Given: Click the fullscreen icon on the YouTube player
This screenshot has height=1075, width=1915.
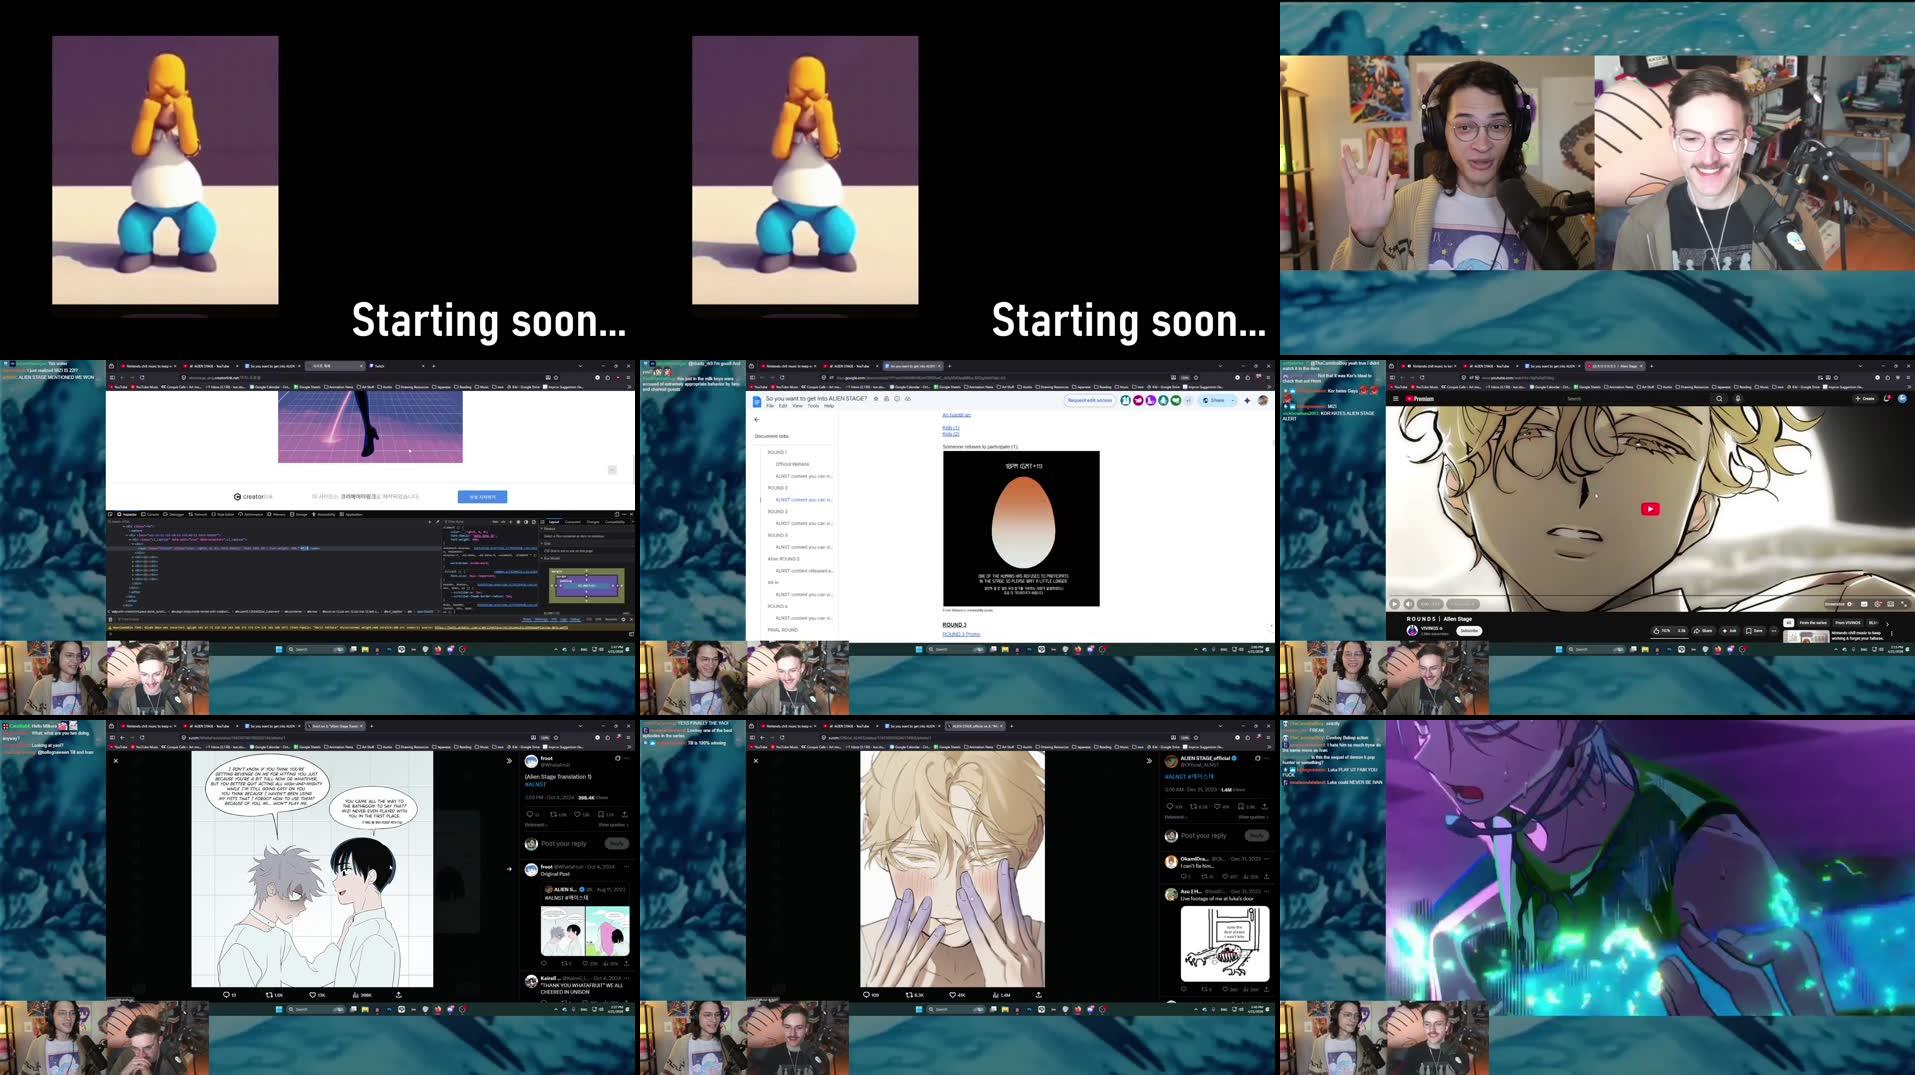Looking at the screenshot, I should click(1903, 604).
